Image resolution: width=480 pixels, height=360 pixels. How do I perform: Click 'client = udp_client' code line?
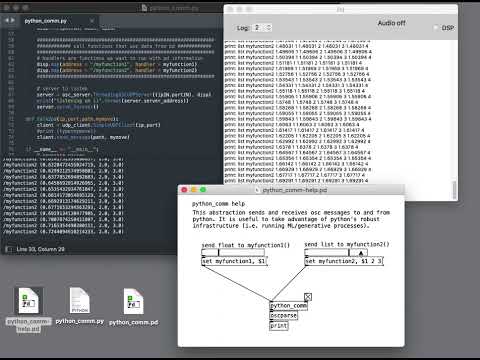click(x=98, y=125)
